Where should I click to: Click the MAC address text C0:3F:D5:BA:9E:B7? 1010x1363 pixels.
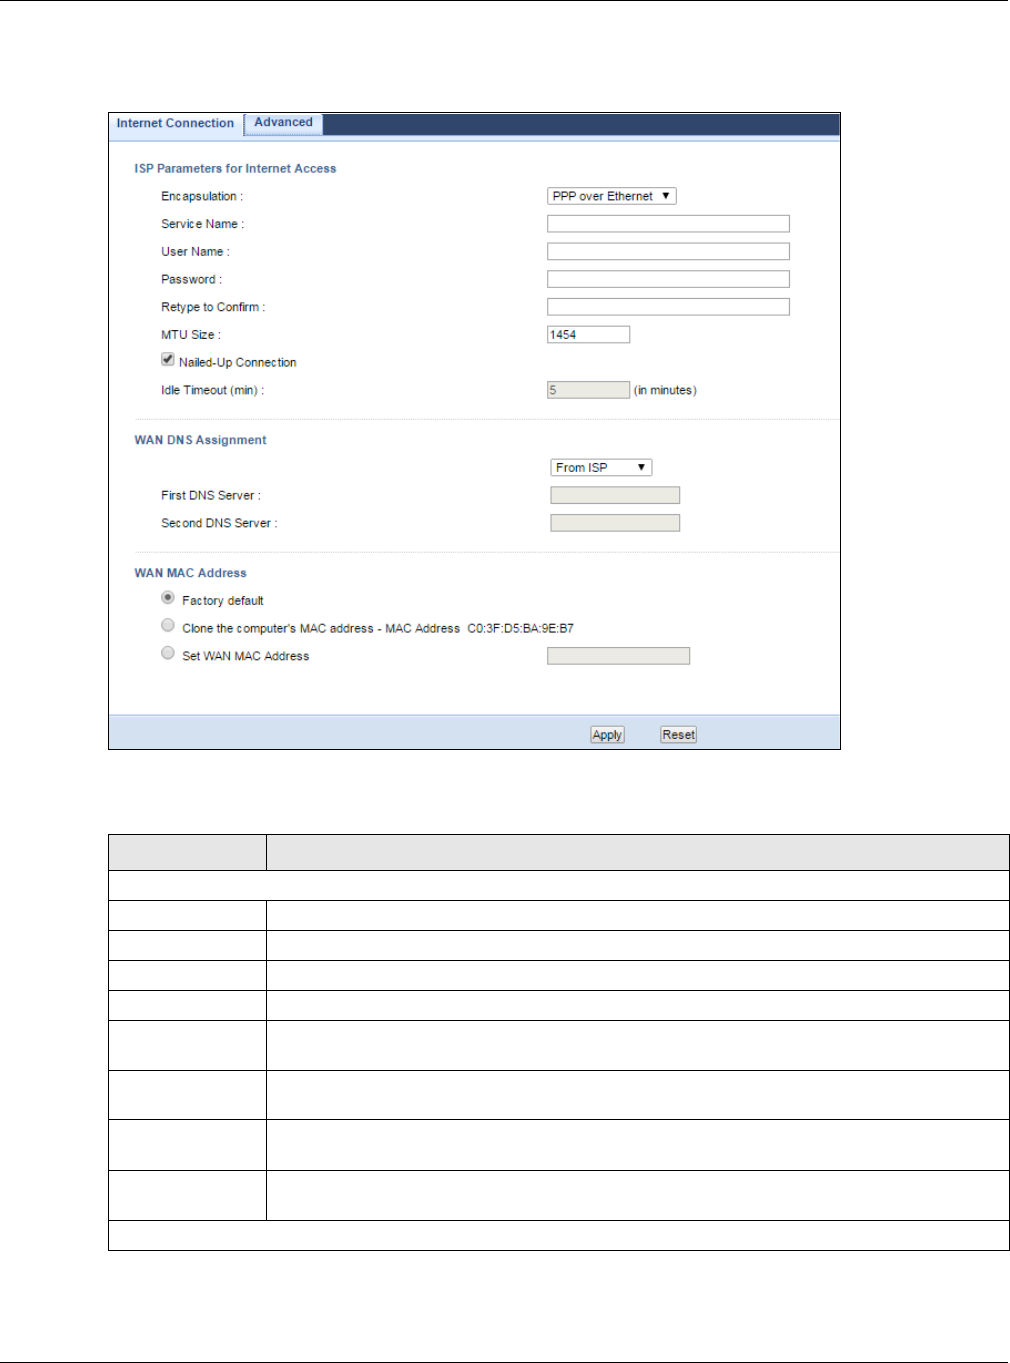click(x=520, y=629)
